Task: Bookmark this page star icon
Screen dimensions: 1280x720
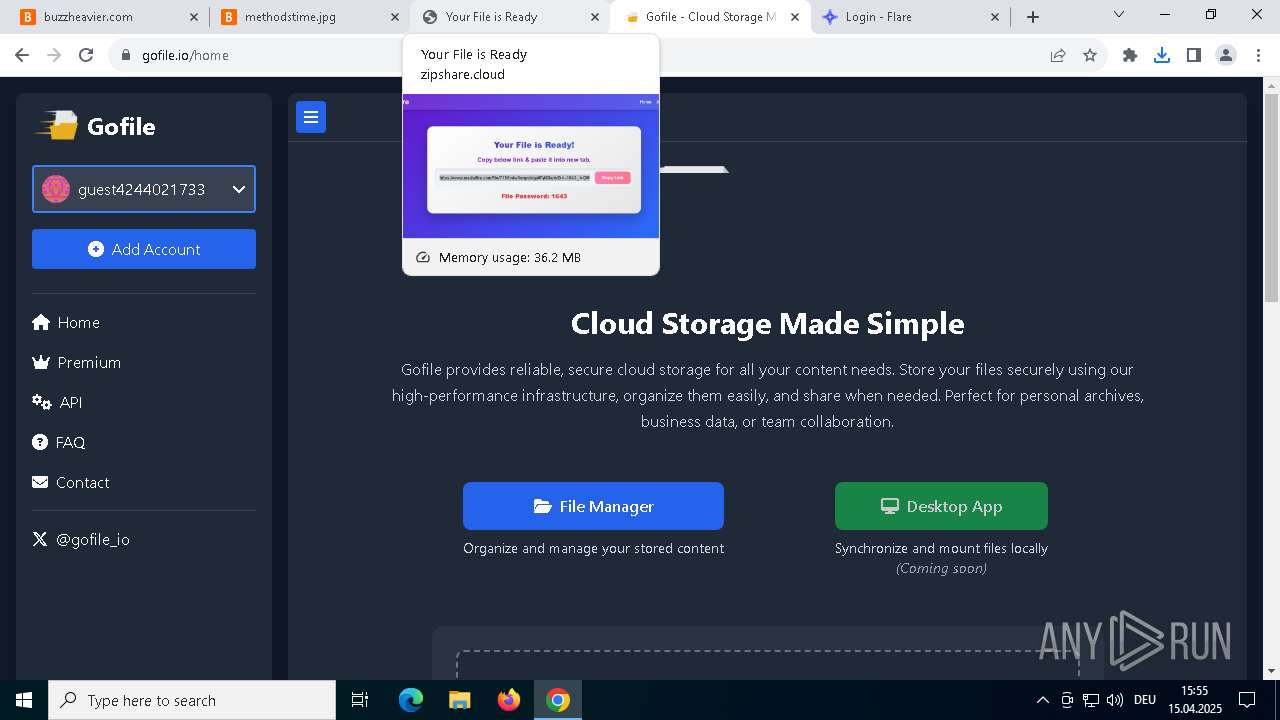Action: tap(1090, 55)
